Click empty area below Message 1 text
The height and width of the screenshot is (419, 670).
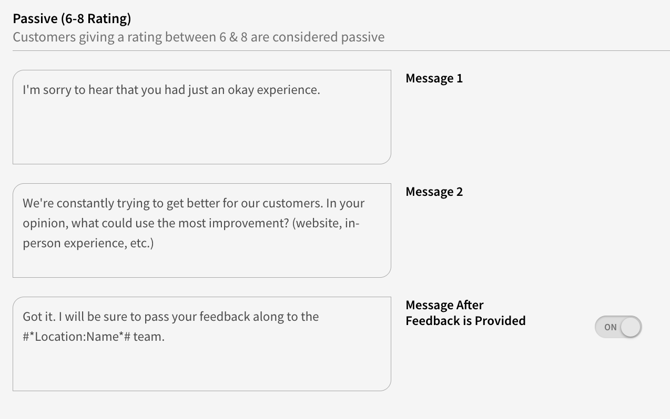(x=201, y=135)
